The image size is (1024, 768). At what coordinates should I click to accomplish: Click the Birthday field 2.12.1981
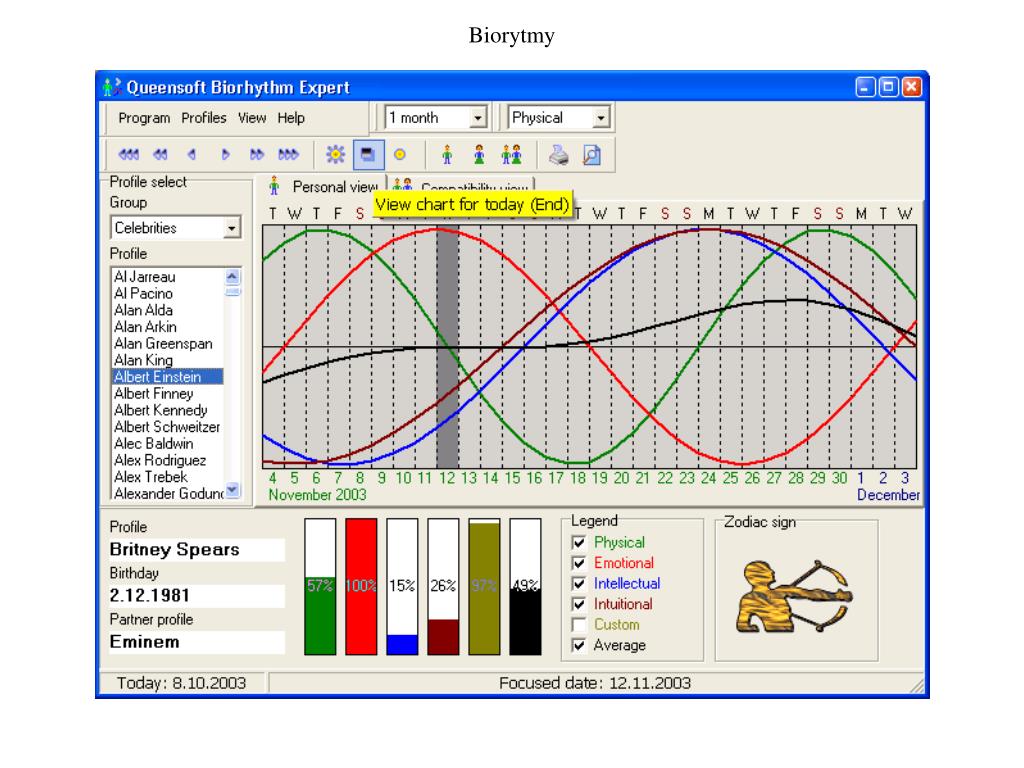(196, 596)
